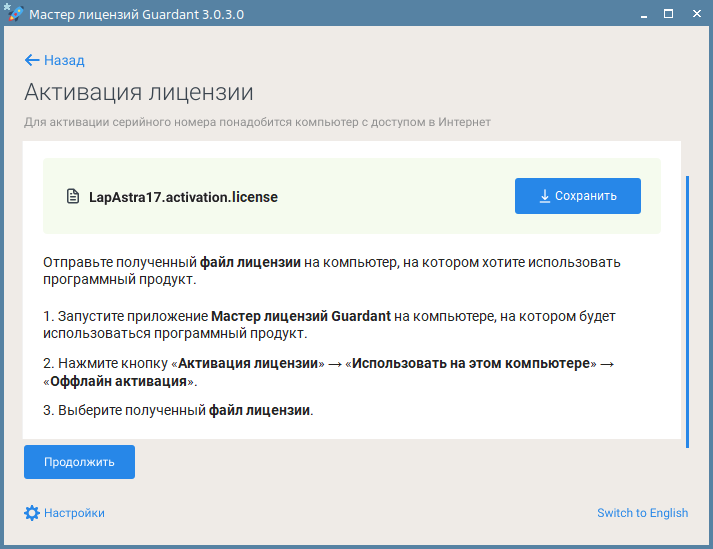Click instruction step 2 mentioning «Оффлайн активация»

[x=329, y=372]
